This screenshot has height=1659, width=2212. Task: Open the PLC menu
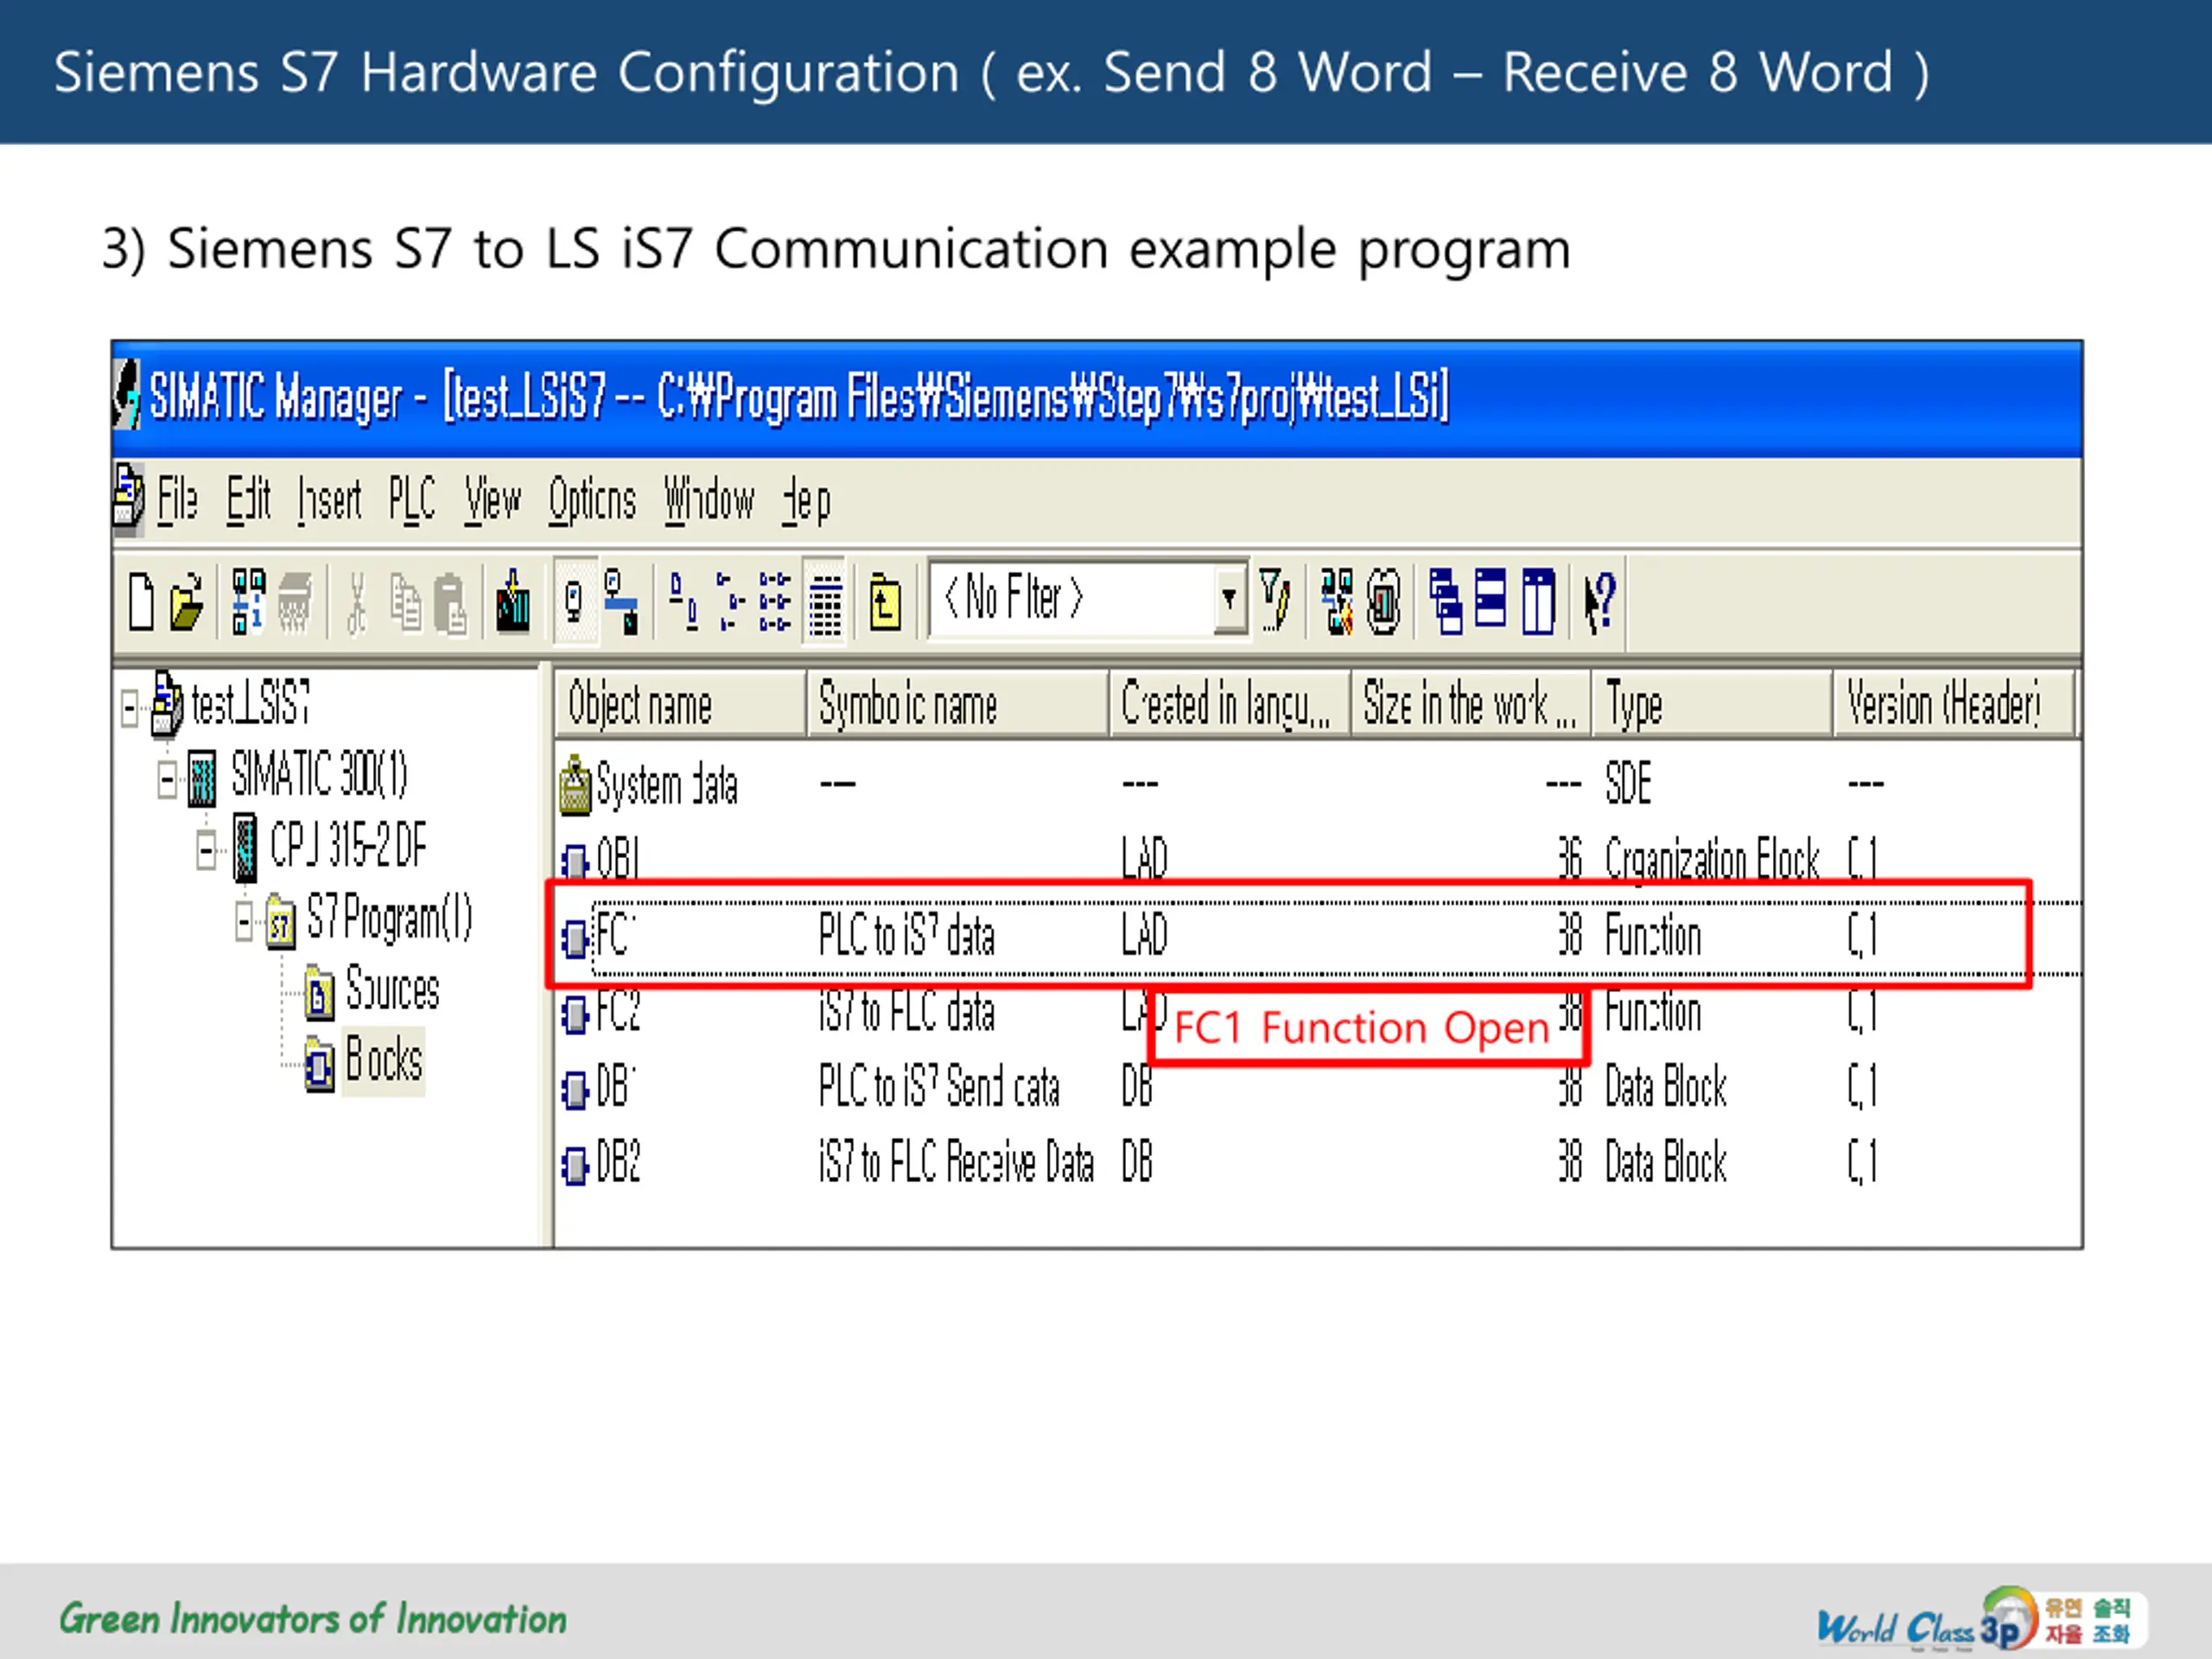coord(412,499)
